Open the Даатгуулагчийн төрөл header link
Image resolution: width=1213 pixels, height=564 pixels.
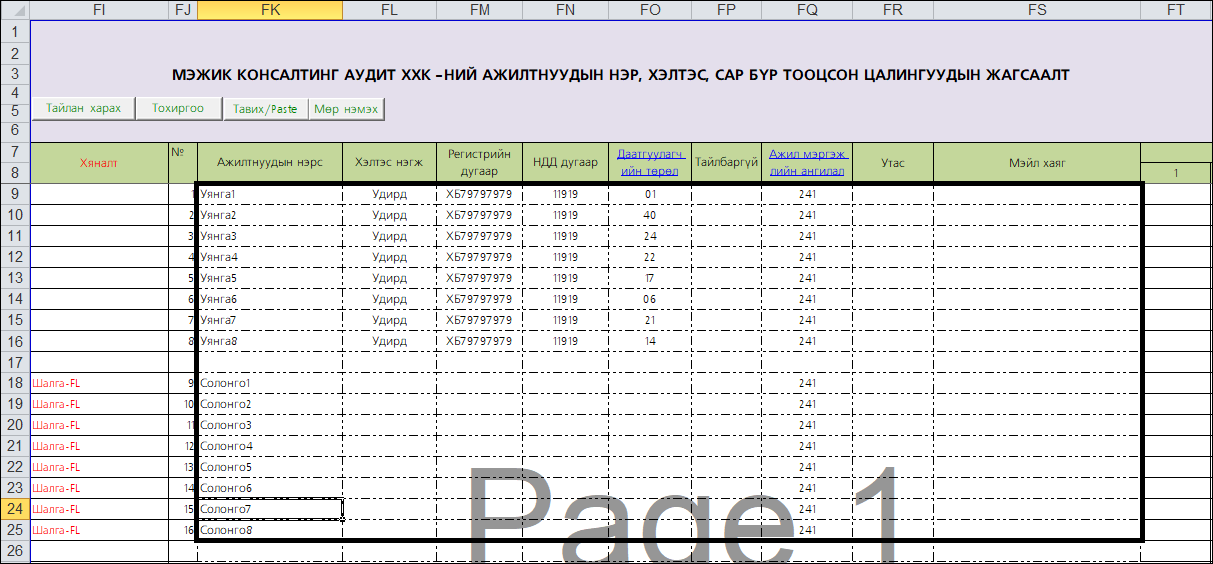(x=650, y=162)
